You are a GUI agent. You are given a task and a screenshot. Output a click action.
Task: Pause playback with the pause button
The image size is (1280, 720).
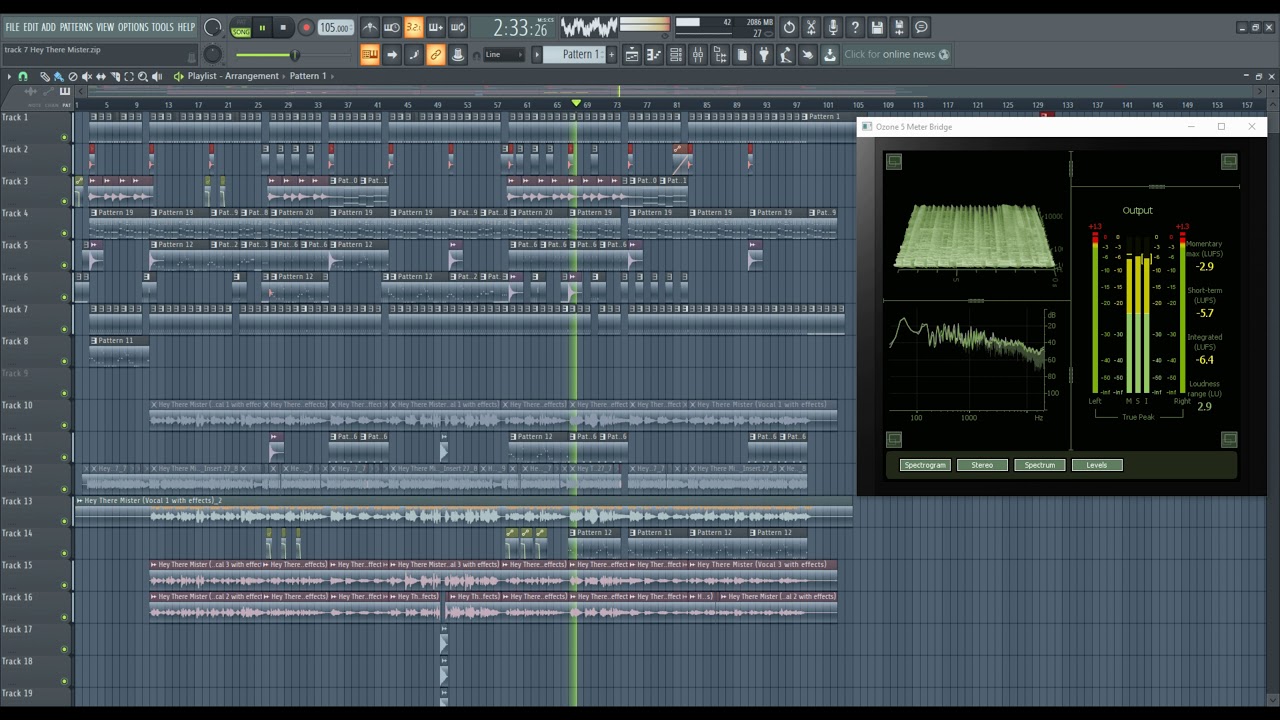(262, 28)
